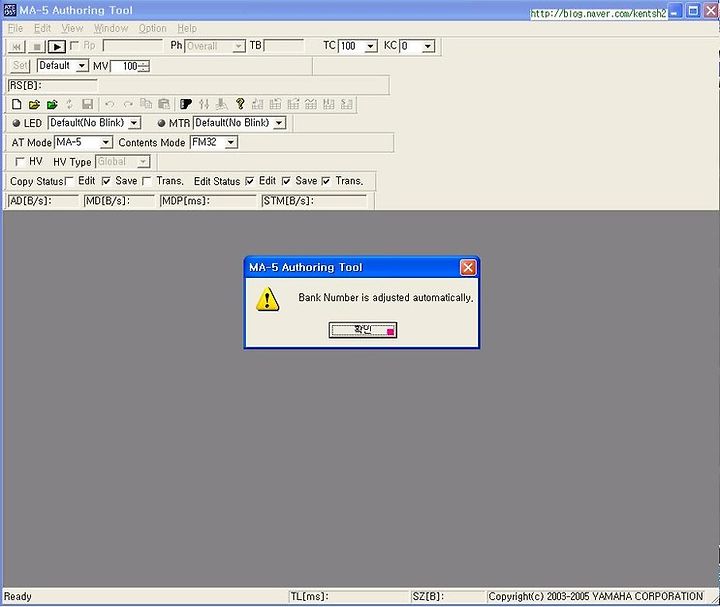The image size is (720, 607).
Task: Click the MD[B/s]: field
Action: click(119, 201)
